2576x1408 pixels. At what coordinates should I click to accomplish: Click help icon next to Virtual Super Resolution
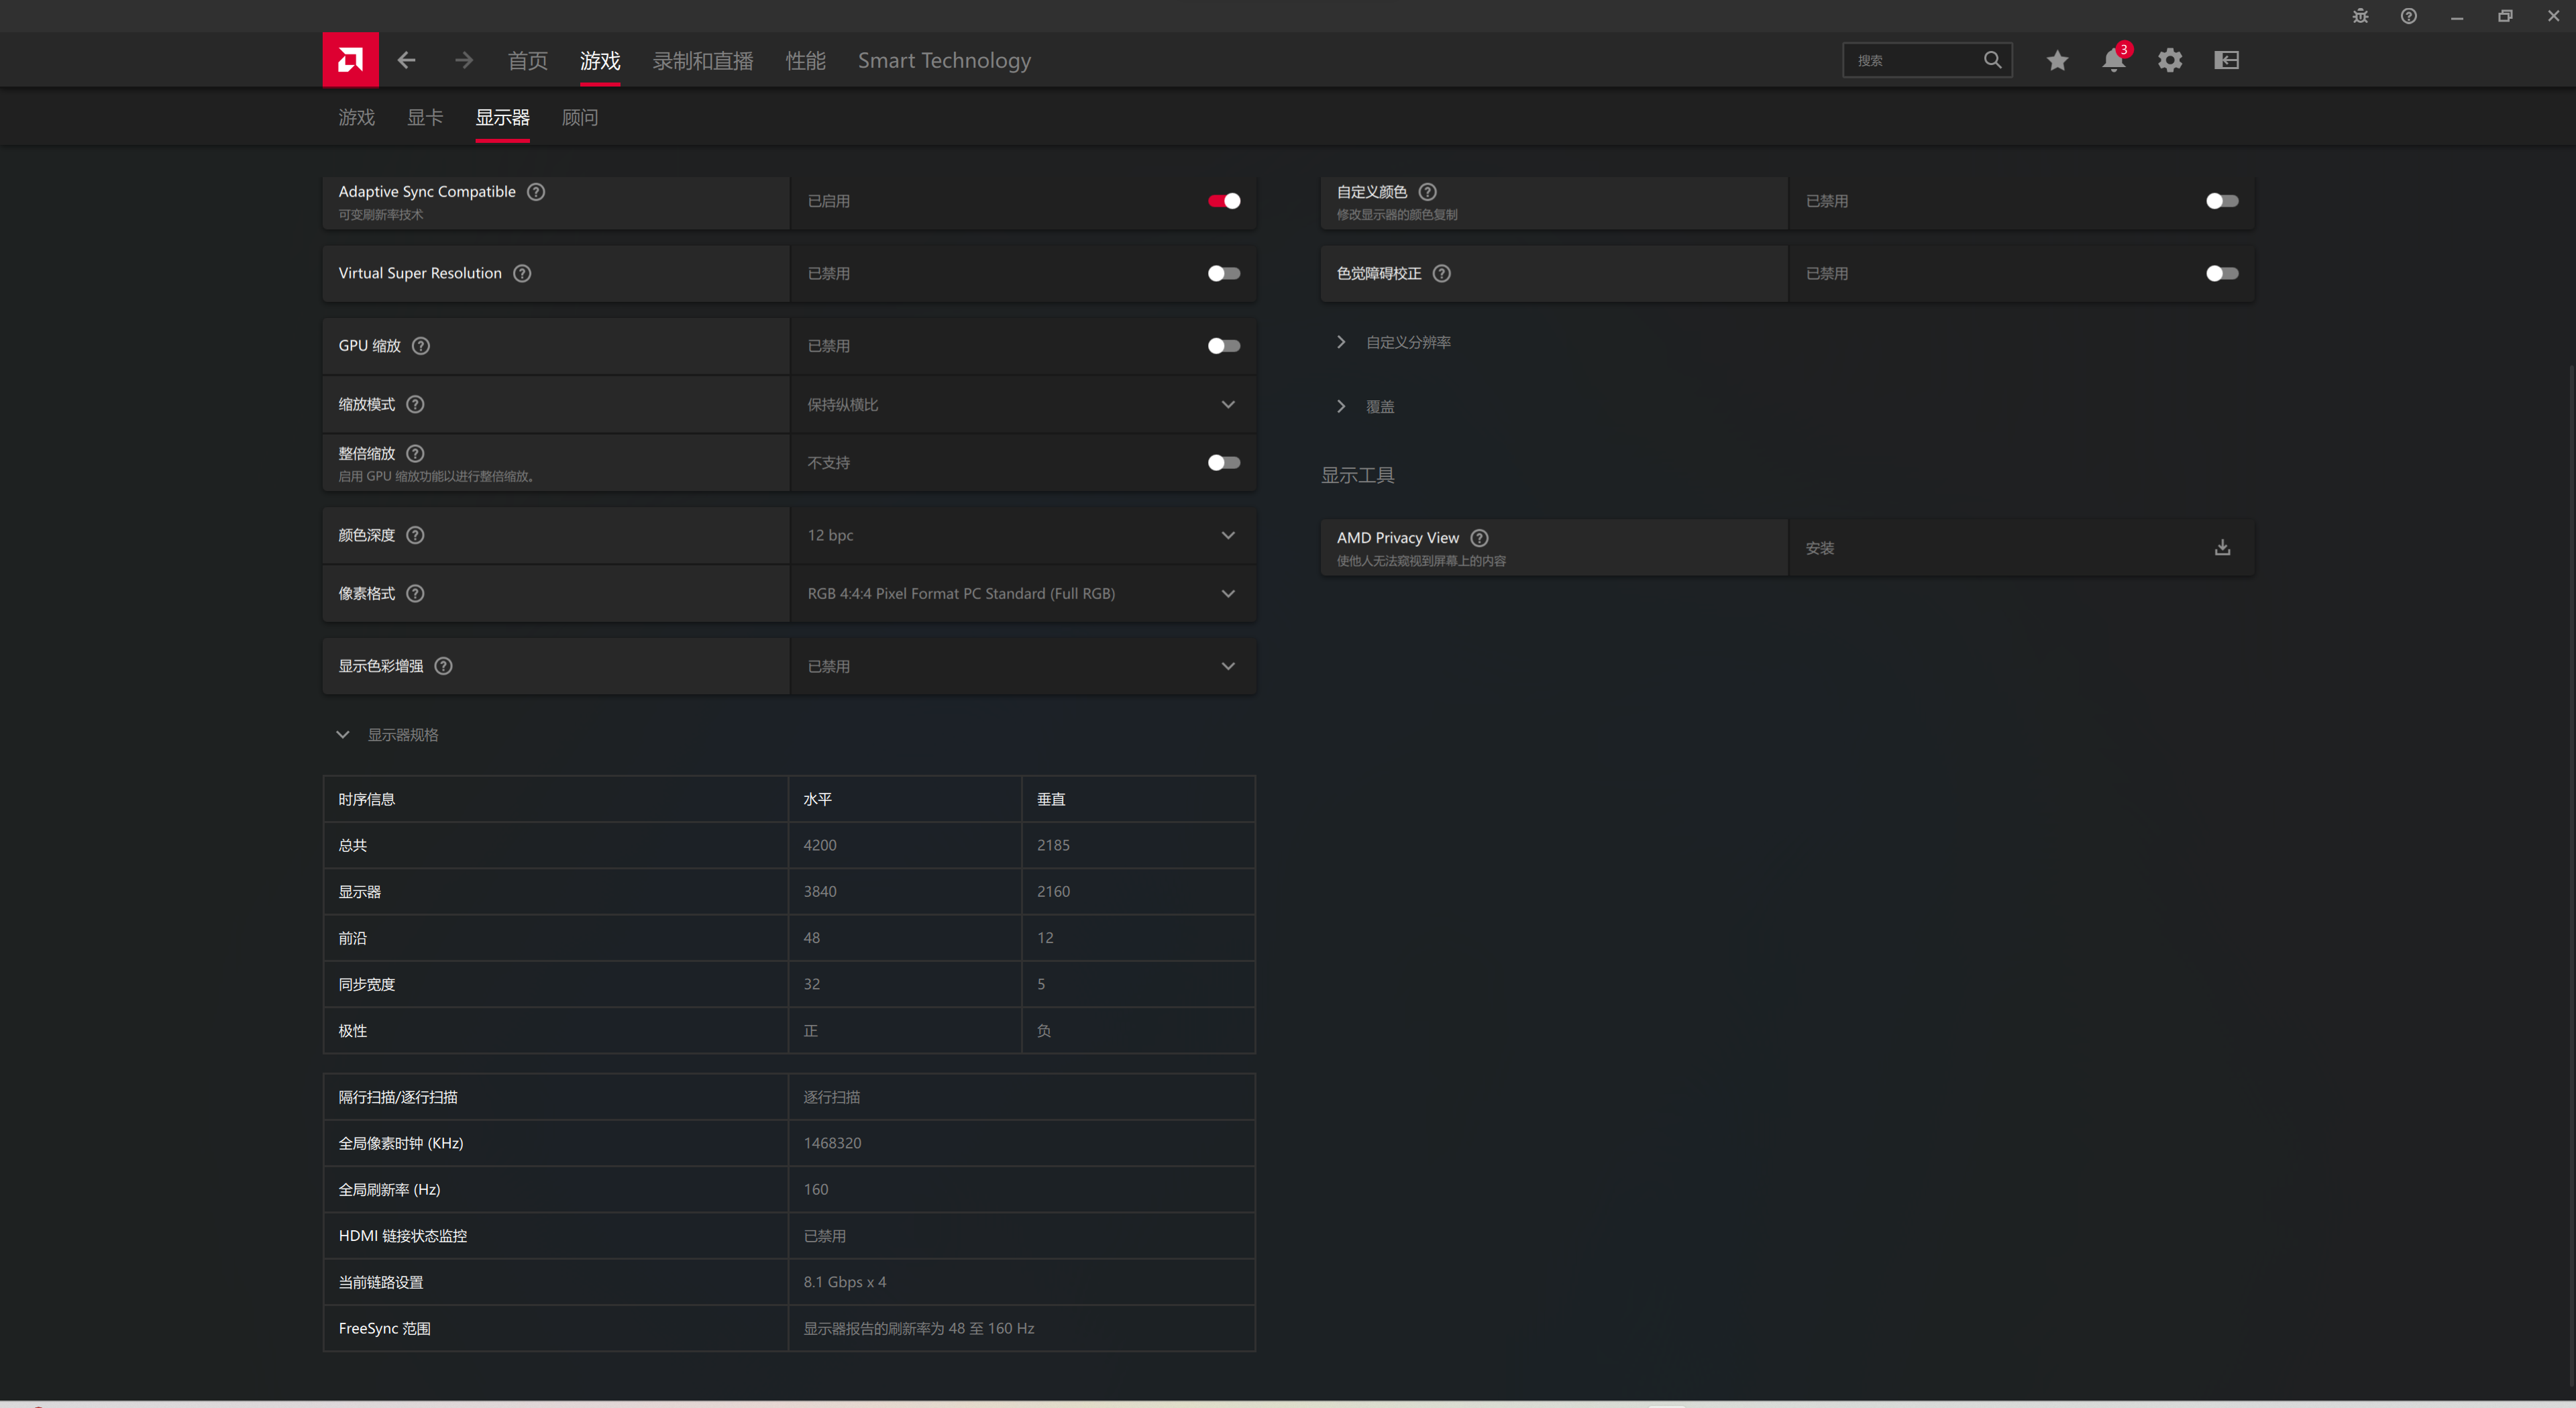coord(522,273)
